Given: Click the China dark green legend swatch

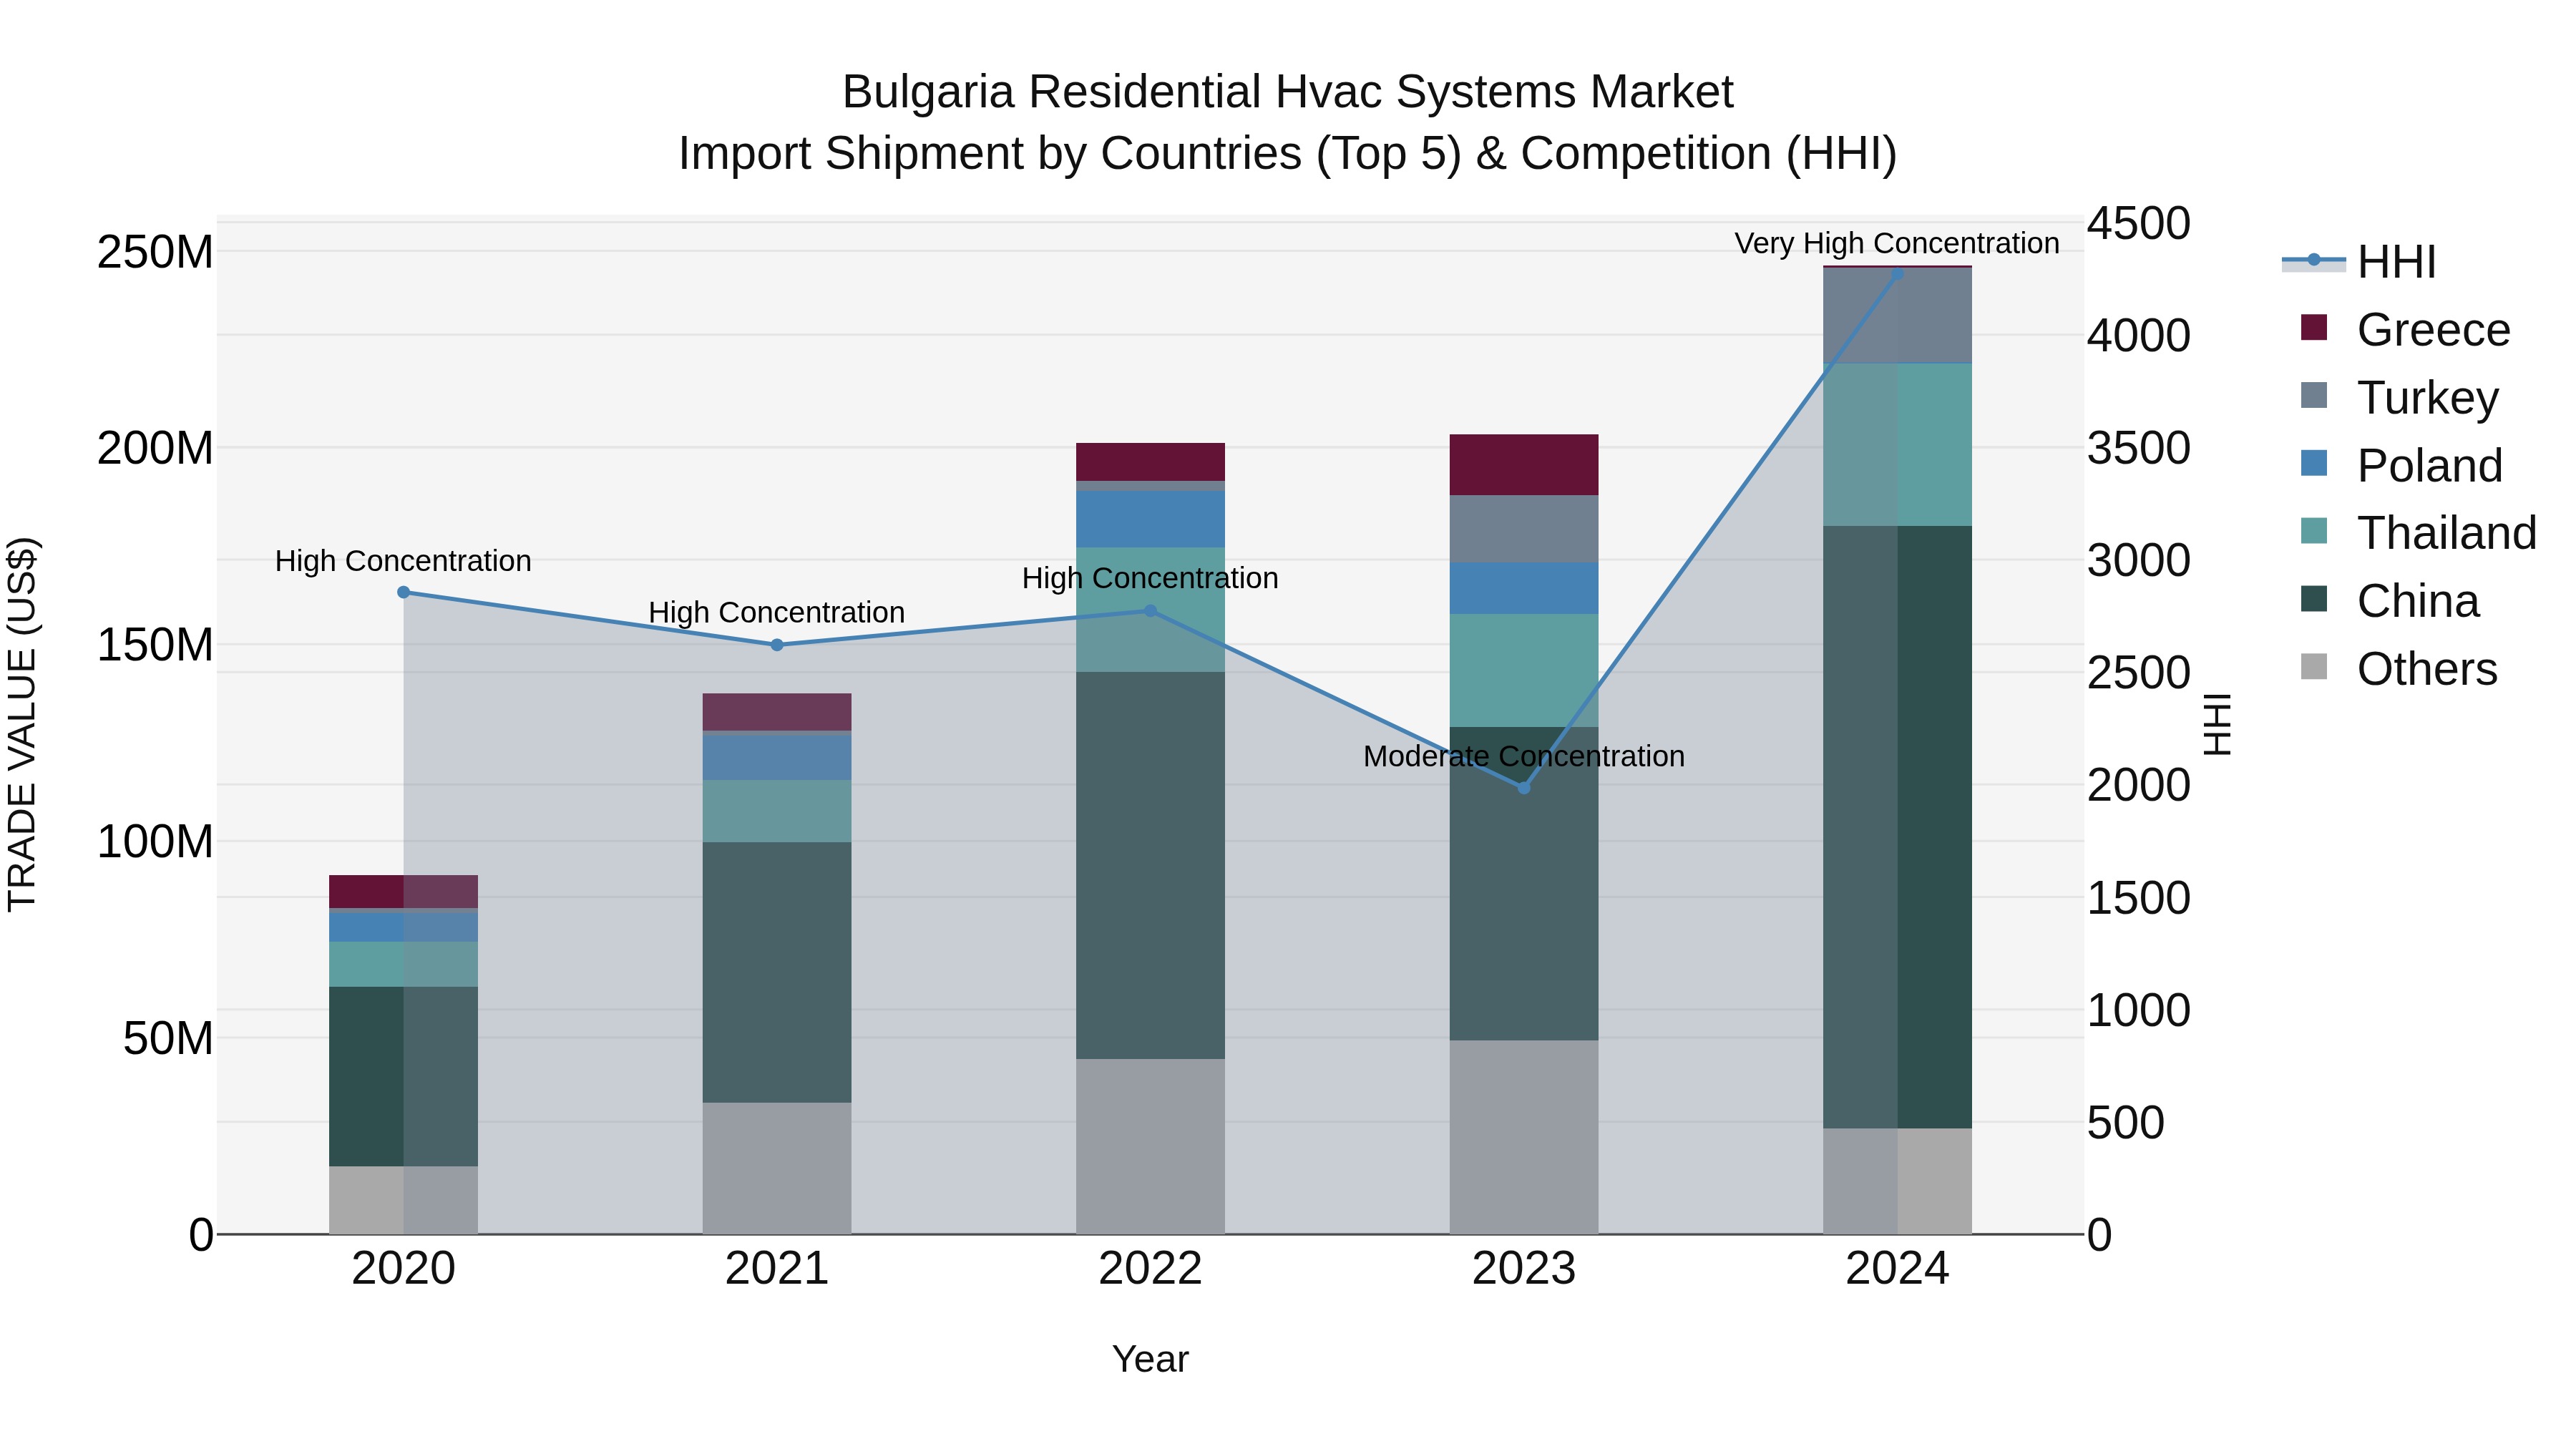Looking at the screenshot, I should pyautogui.click(x=2314, y=598).
